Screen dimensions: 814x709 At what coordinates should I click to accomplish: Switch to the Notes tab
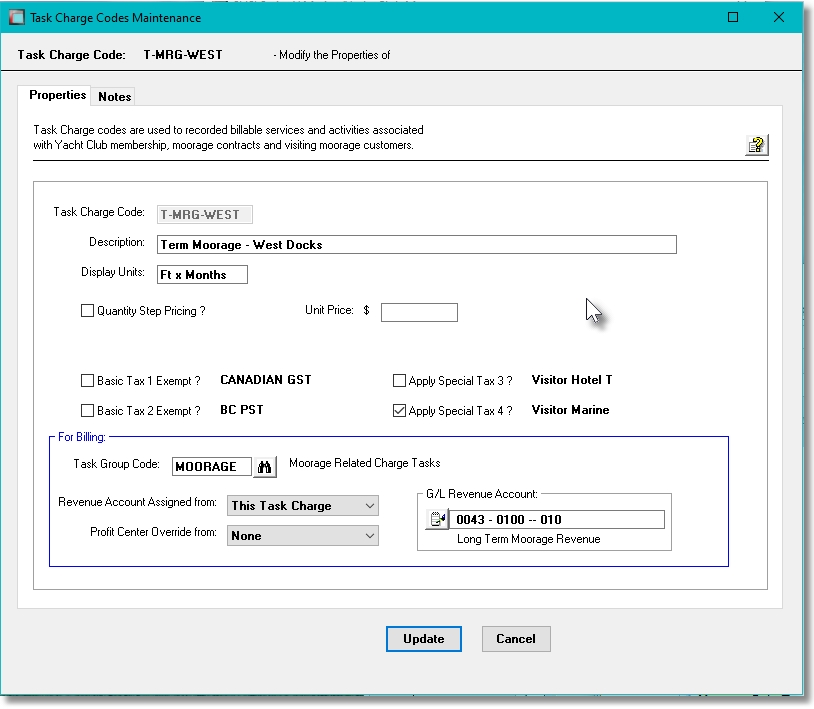coord(113,96)
